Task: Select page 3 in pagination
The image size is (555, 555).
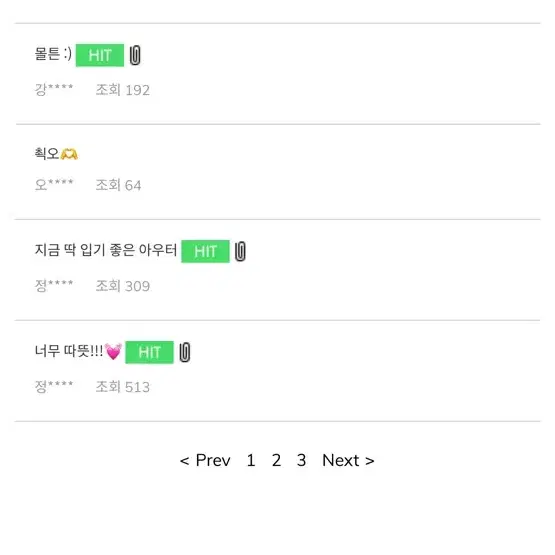Action: click(x=302, y=460)
